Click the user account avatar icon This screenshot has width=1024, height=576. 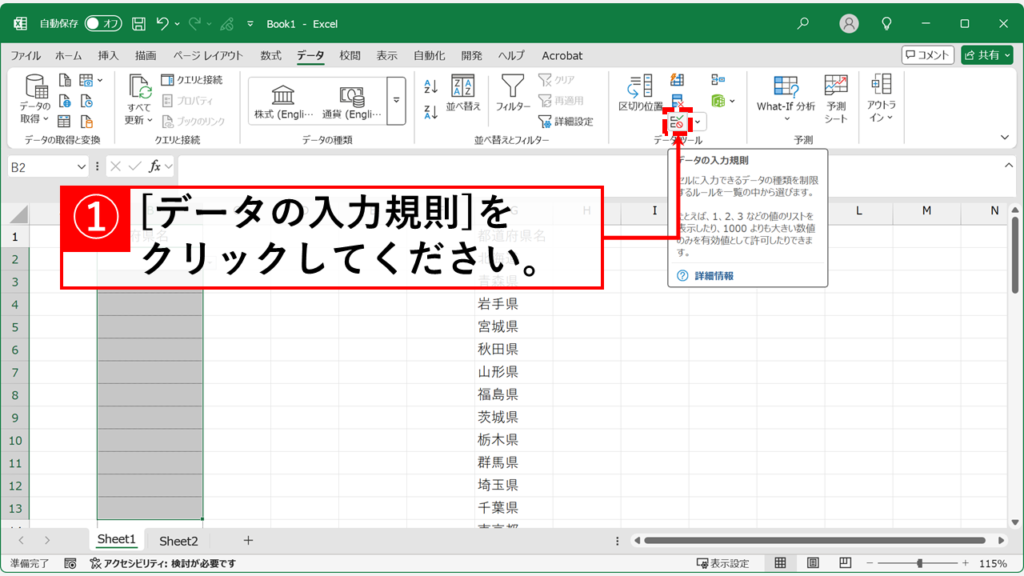coord(848,24)
